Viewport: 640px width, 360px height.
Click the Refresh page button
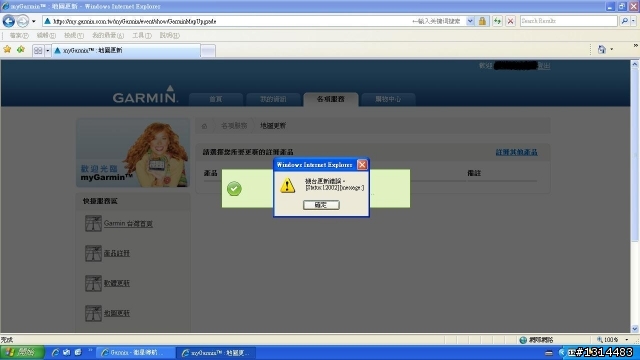tap(497, 21)
